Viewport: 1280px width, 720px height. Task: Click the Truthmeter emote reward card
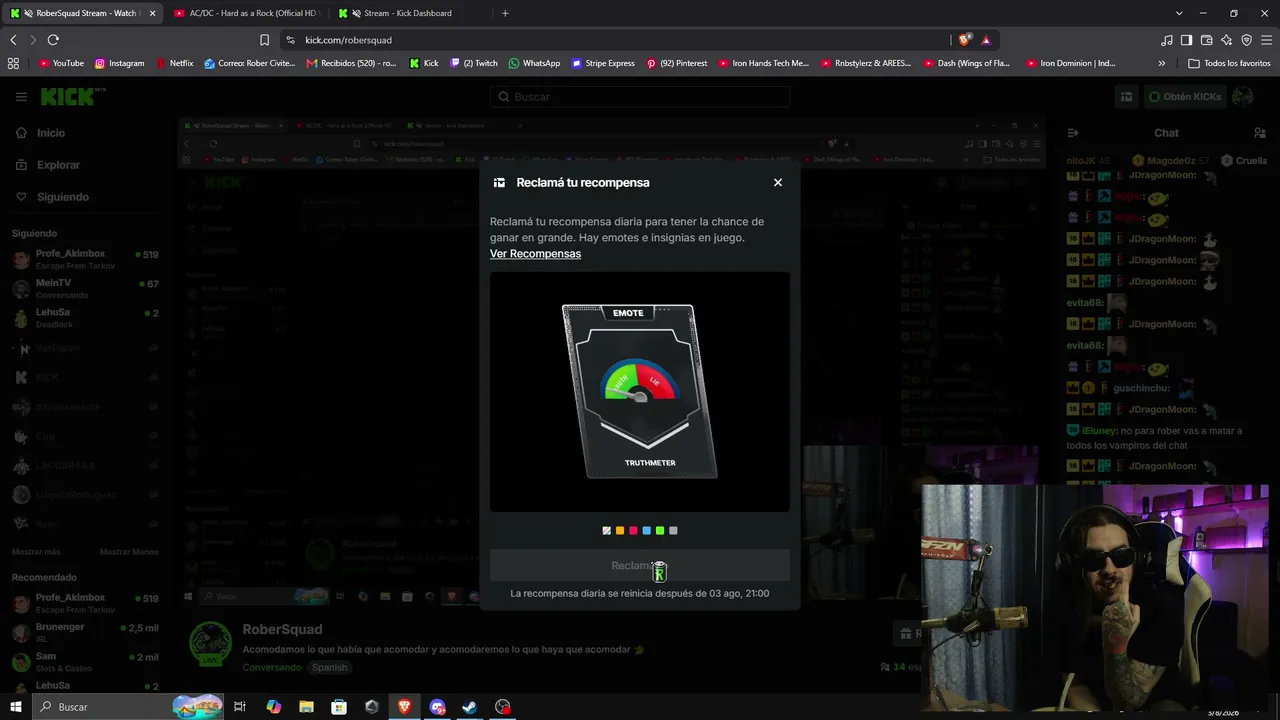click(640, 391)
